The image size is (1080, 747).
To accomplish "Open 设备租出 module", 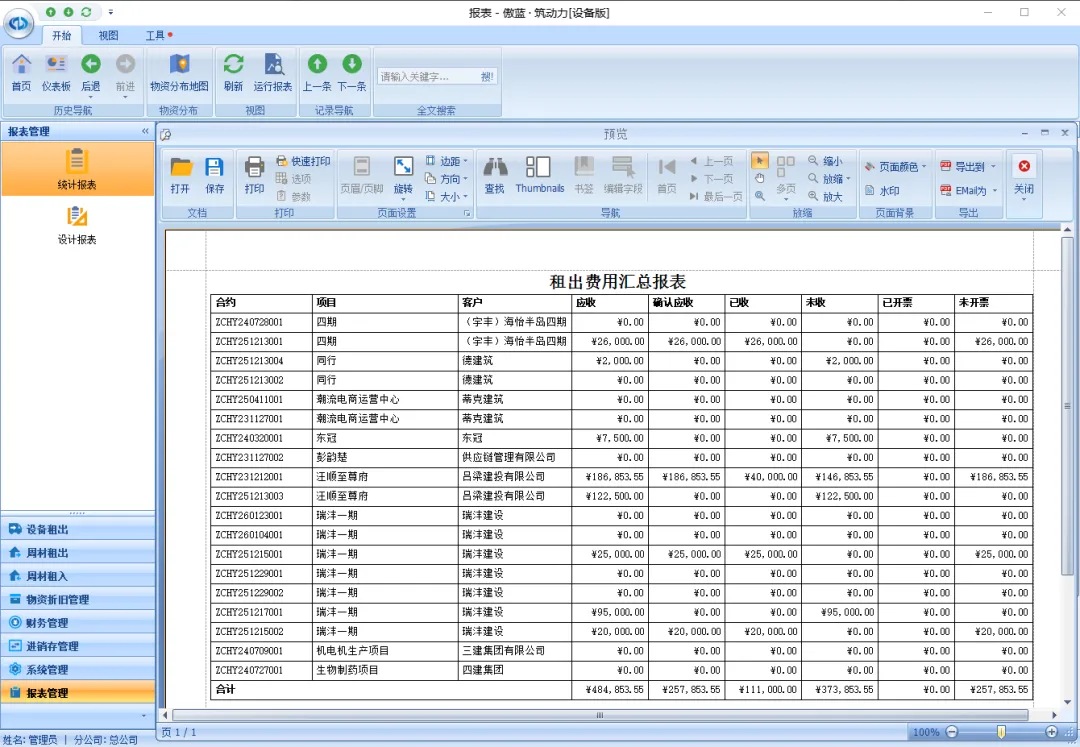I will click(x=77, y=529).
